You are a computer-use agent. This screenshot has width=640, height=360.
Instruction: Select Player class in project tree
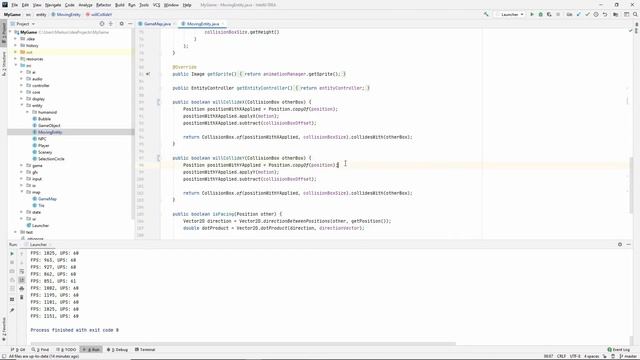pyautogui.click(x=44, y=145)
